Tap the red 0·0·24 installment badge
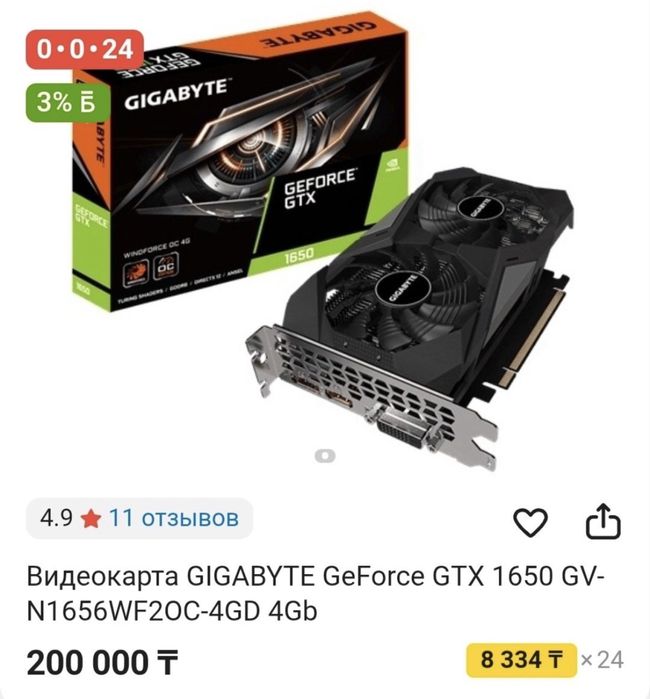This screenshot has width=650, height=699. (x=84, y=49)
